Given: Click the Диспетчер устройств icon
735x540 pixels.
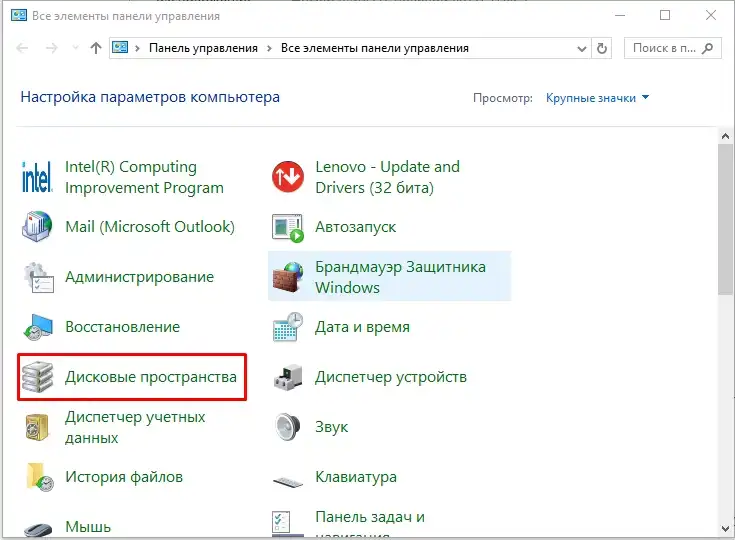Looking at the screenshot, I should 287,377.
